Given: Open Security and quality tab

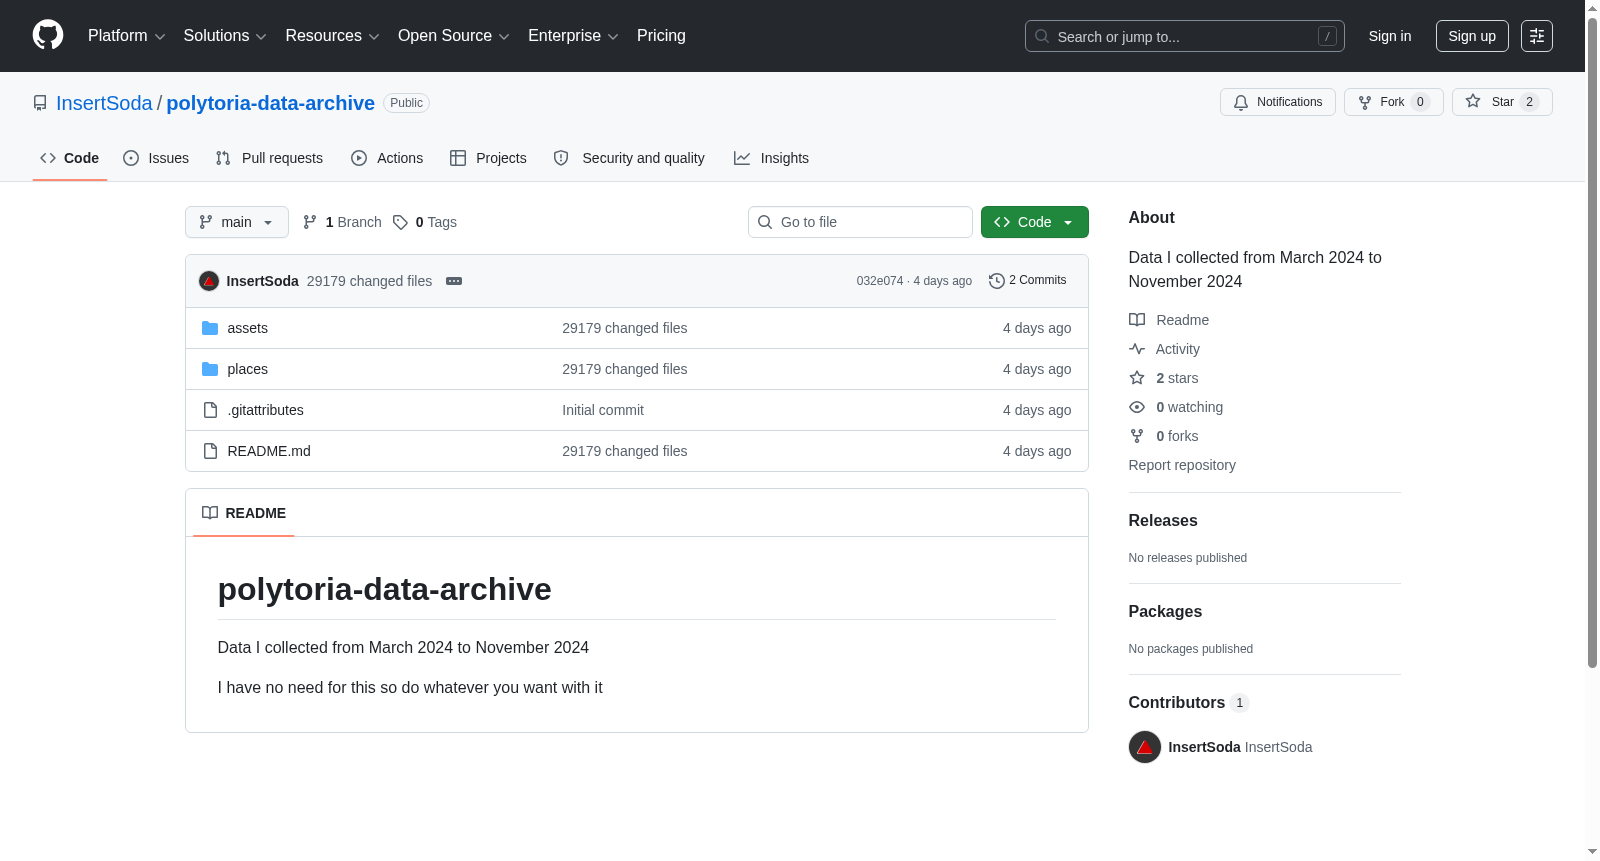Looking at the screenshot, I should (x=629, y=158).
